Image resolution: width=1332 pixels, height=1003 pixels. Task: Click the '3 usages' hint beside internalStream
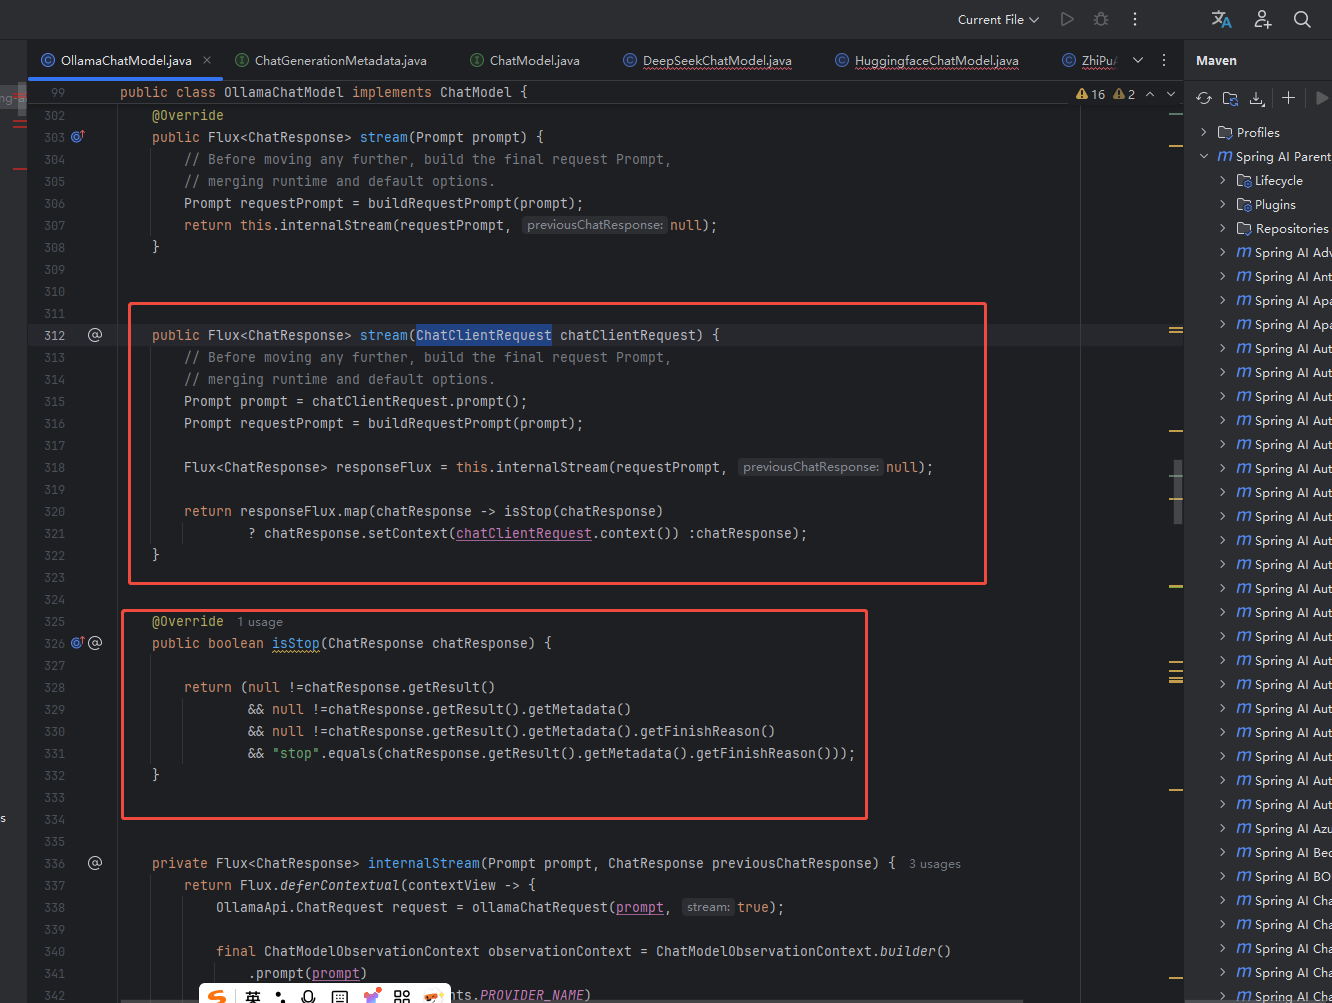pyautogui.click(x=935, y=863)
